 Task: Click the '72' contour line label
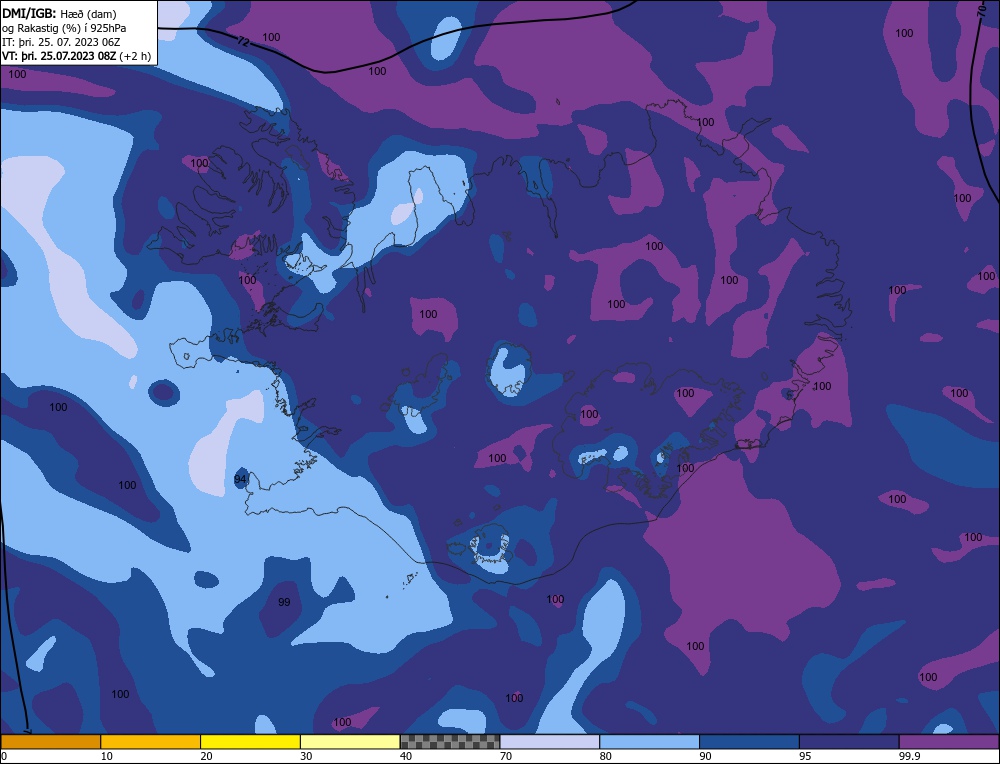(243, 42)
